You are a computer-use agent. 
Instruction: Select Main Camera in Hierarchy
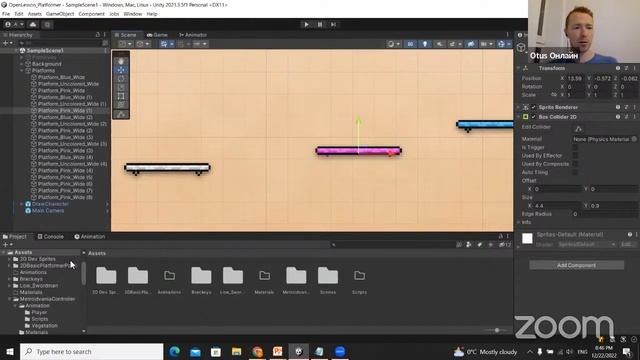coord(48,211)
